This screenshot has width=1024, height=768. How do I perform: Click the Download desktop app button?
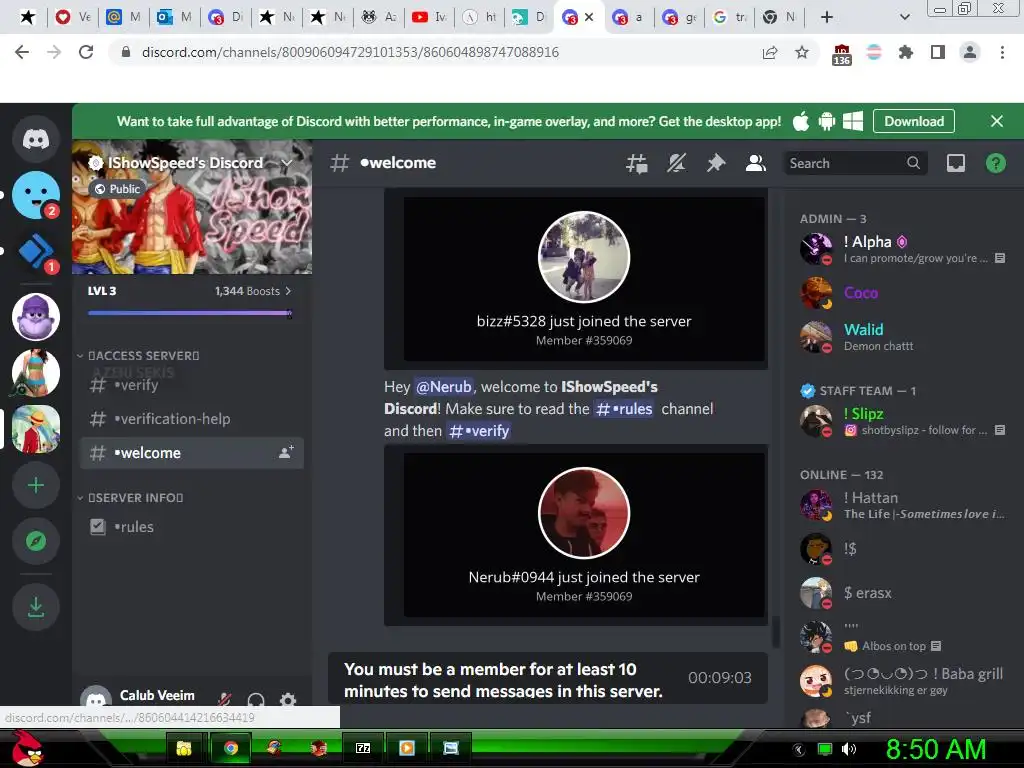(x=914, y=121)
